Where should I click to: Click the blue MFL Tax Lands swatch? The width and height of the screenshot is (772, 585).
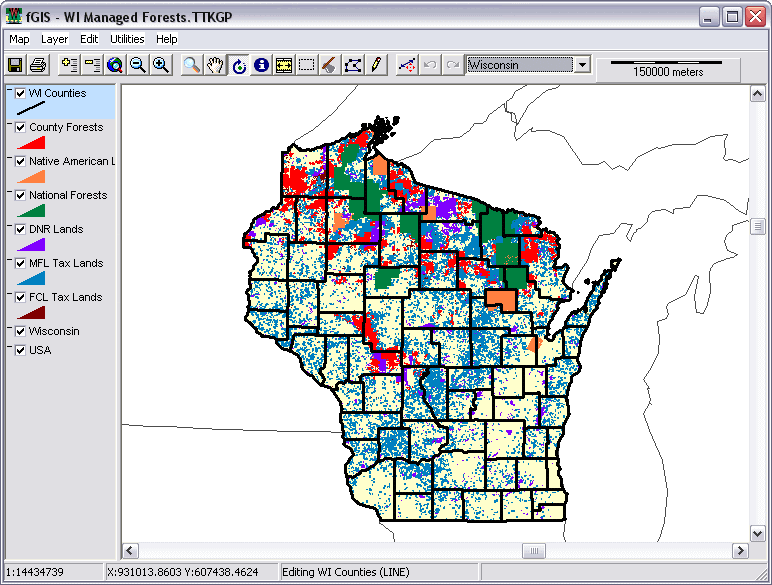31,279
